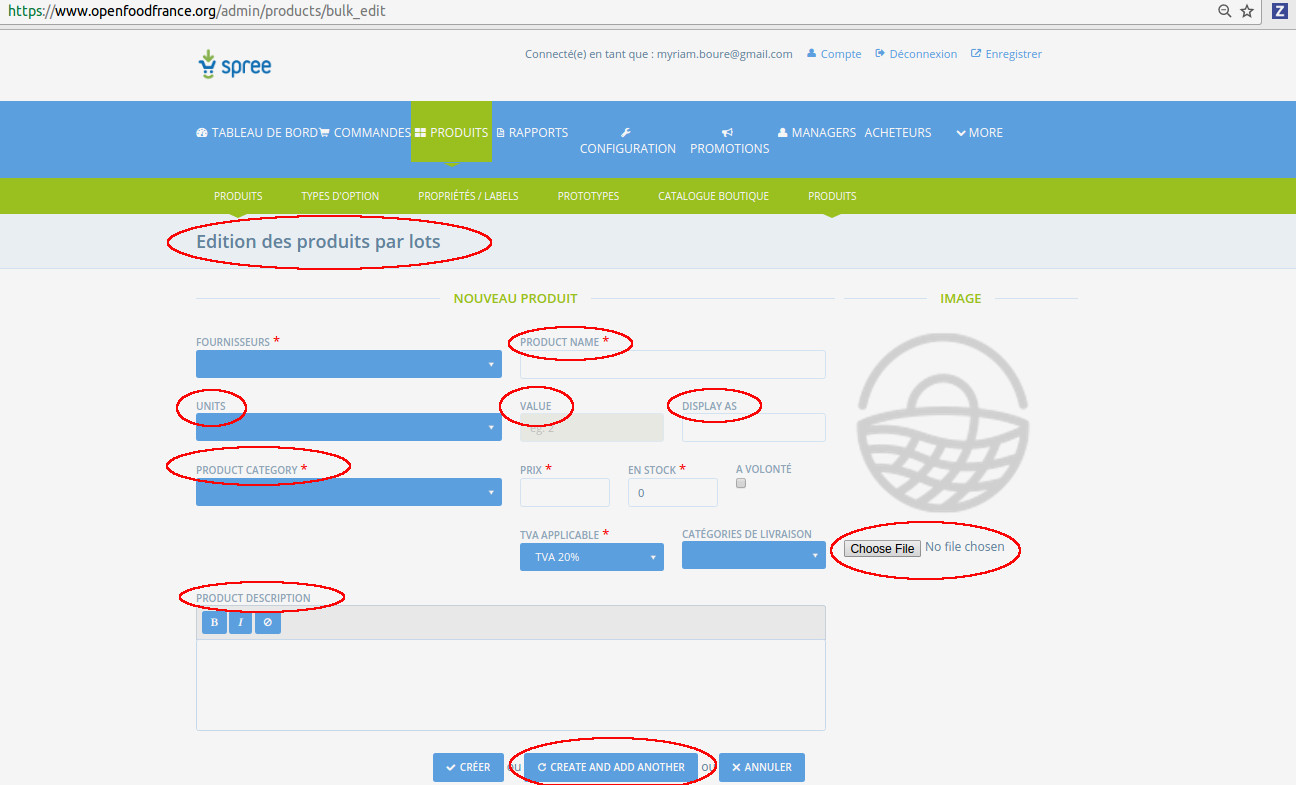This screenshot has width=1296, height=785.
Task: Select the remove formatting icon in the editor
Action: pyautogui.click(x=267, y=622)
